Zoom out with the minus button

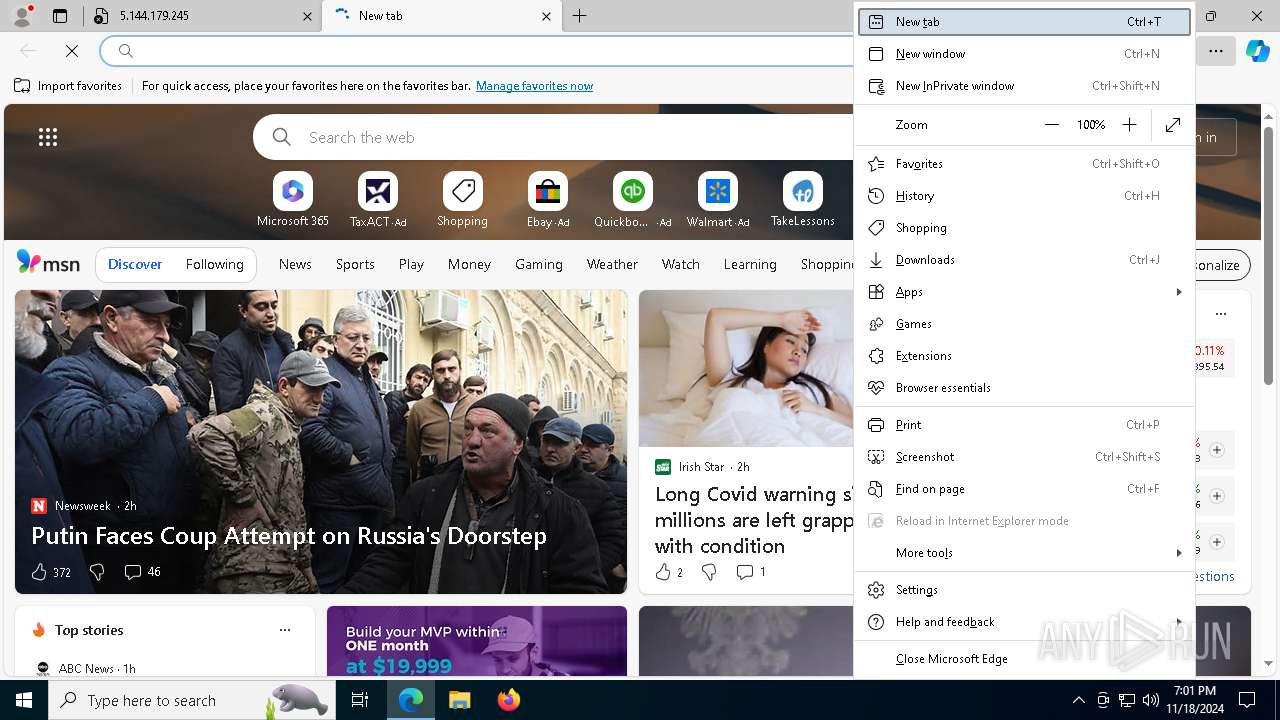point(1051,125)
